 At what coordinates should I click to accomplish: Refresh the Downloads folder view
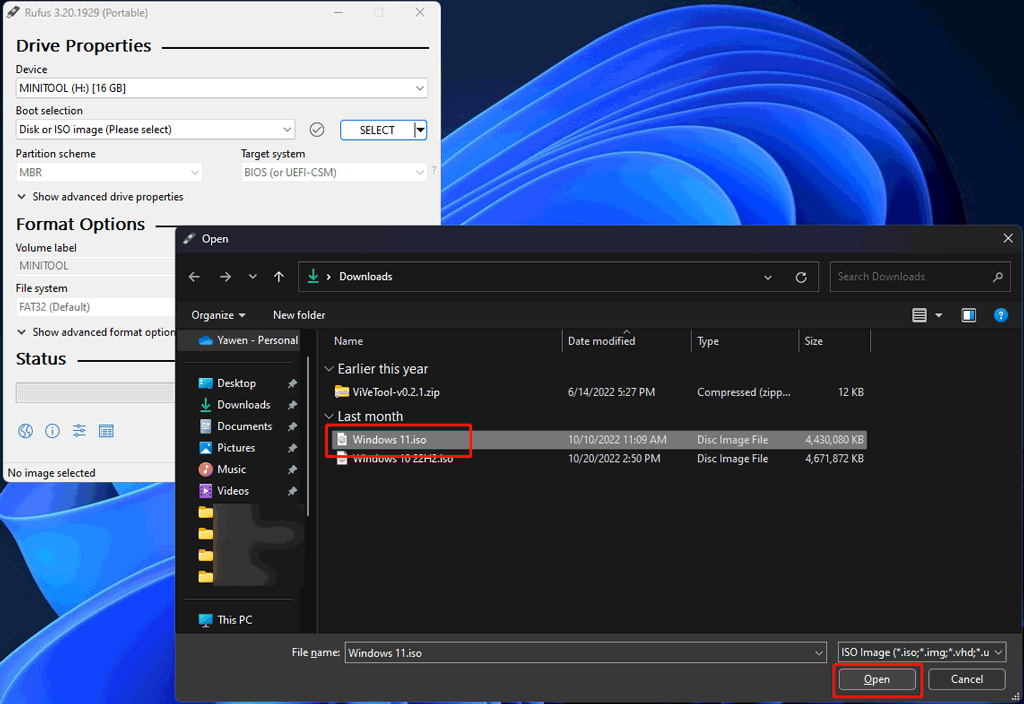(x=801, y=276)
